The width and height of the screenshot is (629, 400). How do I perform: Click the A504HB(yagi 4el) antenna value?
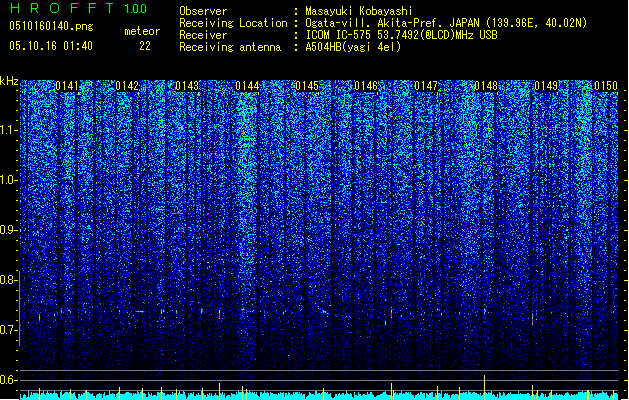point(353,47)
